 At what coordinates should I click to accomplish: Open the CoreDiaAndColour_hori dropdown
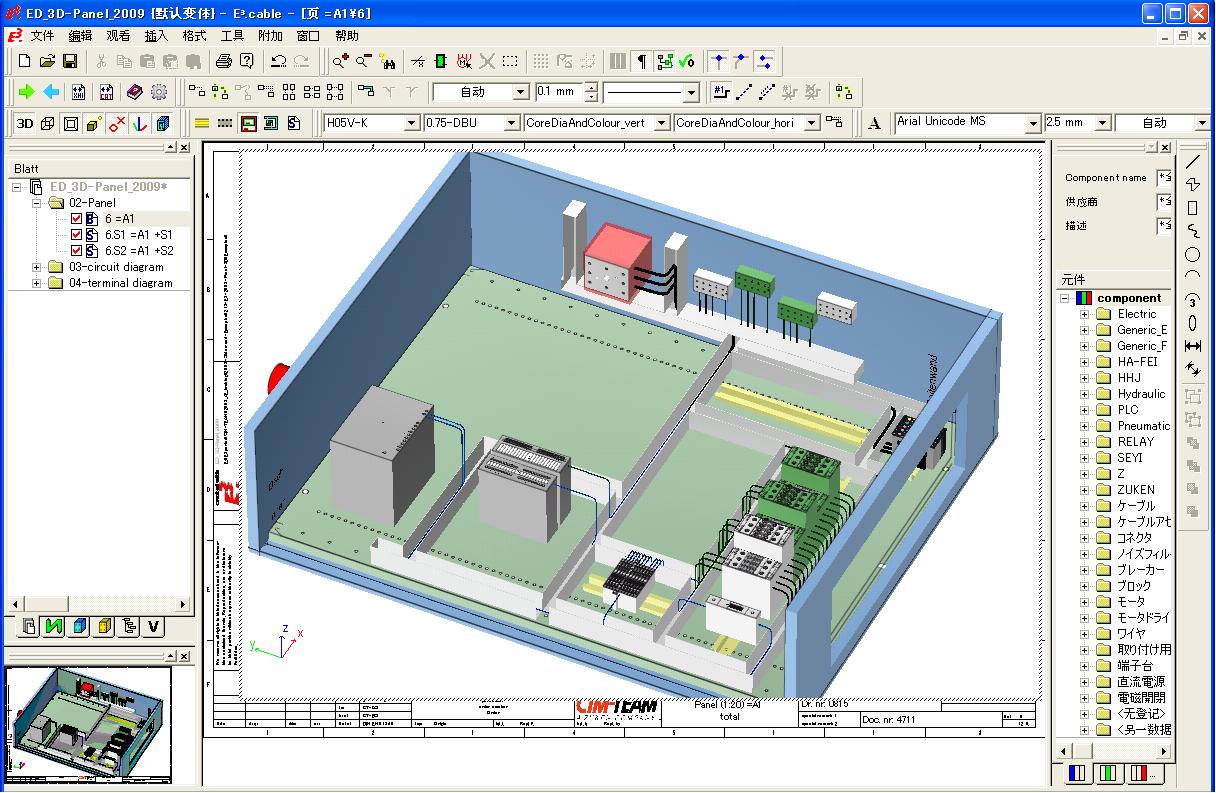[812, 123]
